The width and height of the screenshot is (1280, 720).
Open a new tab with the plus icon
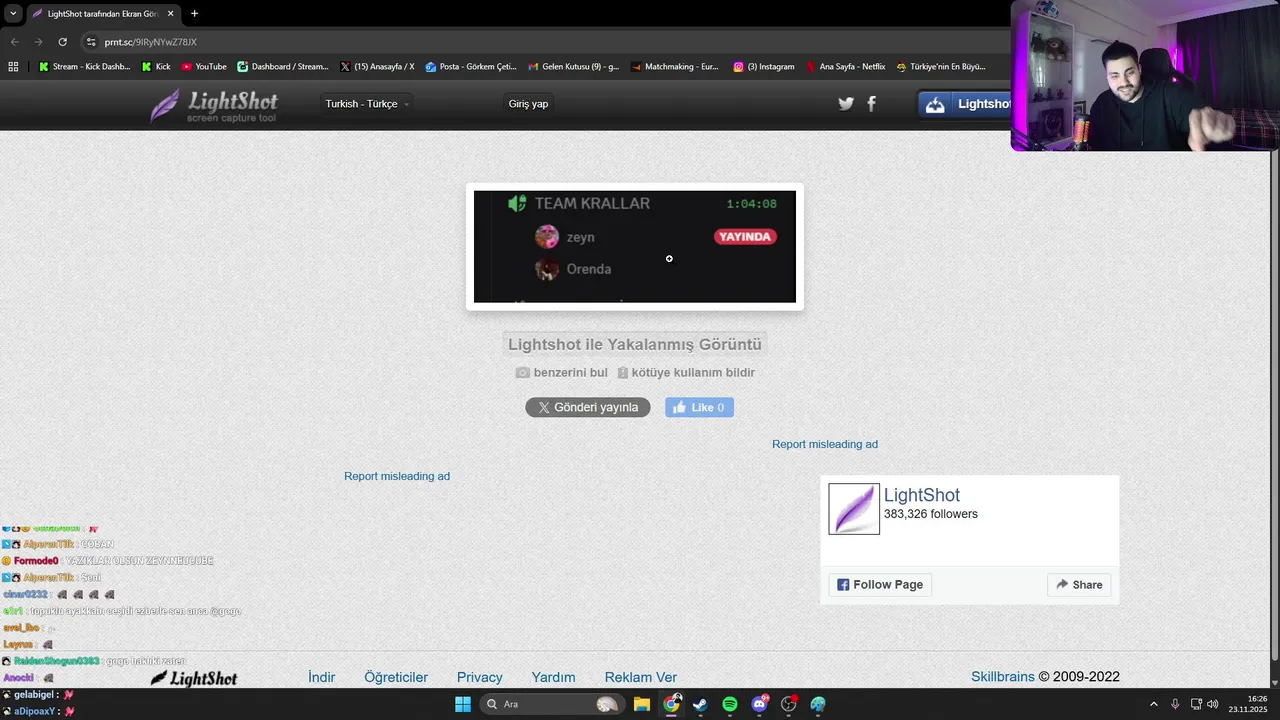coord(194,14)
